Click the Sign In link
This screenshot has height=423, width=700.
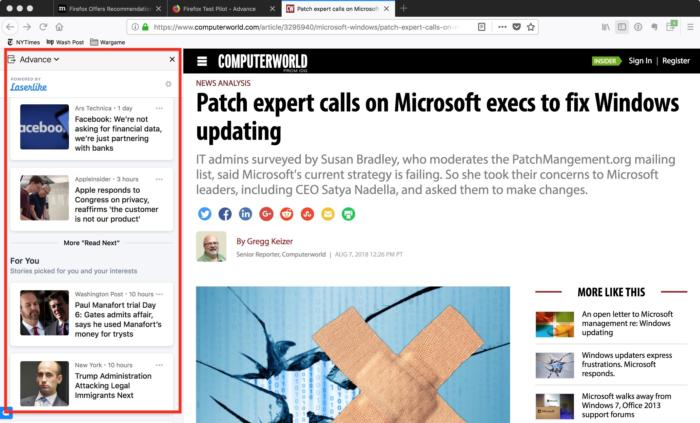pyautogui.click(x=640, y=61)
